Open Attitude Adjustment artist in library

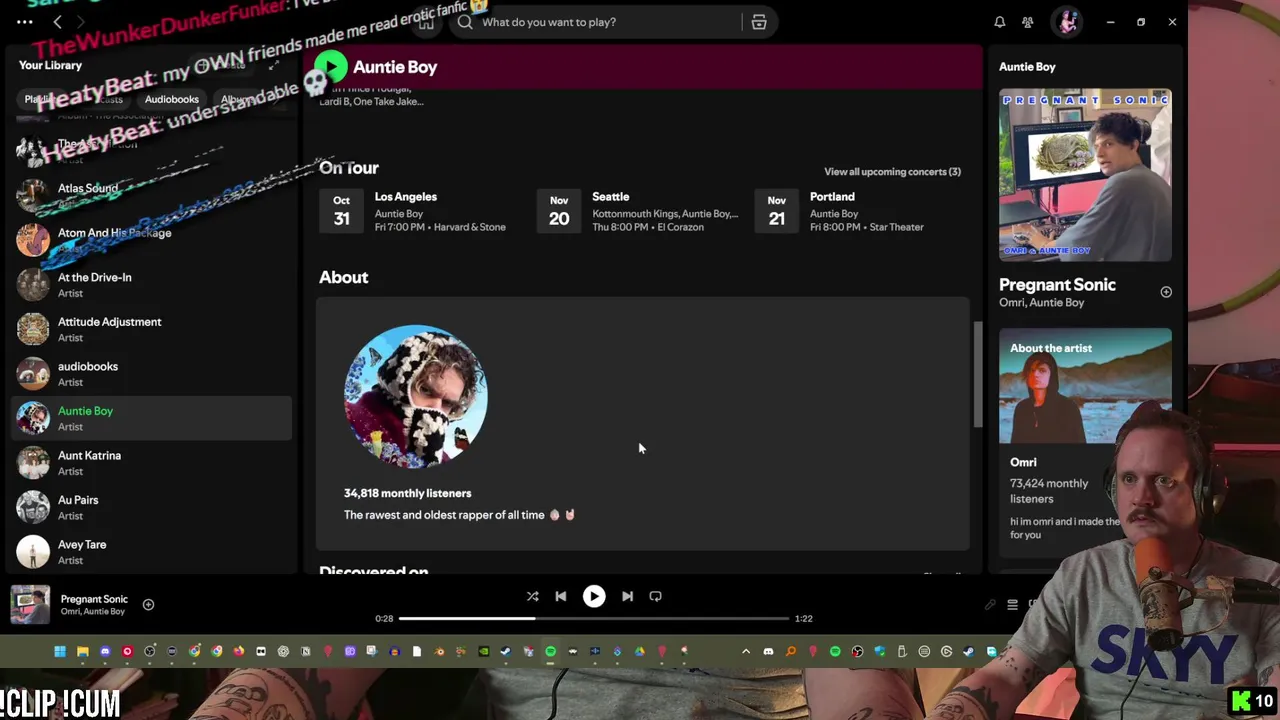tap(152, 329)
